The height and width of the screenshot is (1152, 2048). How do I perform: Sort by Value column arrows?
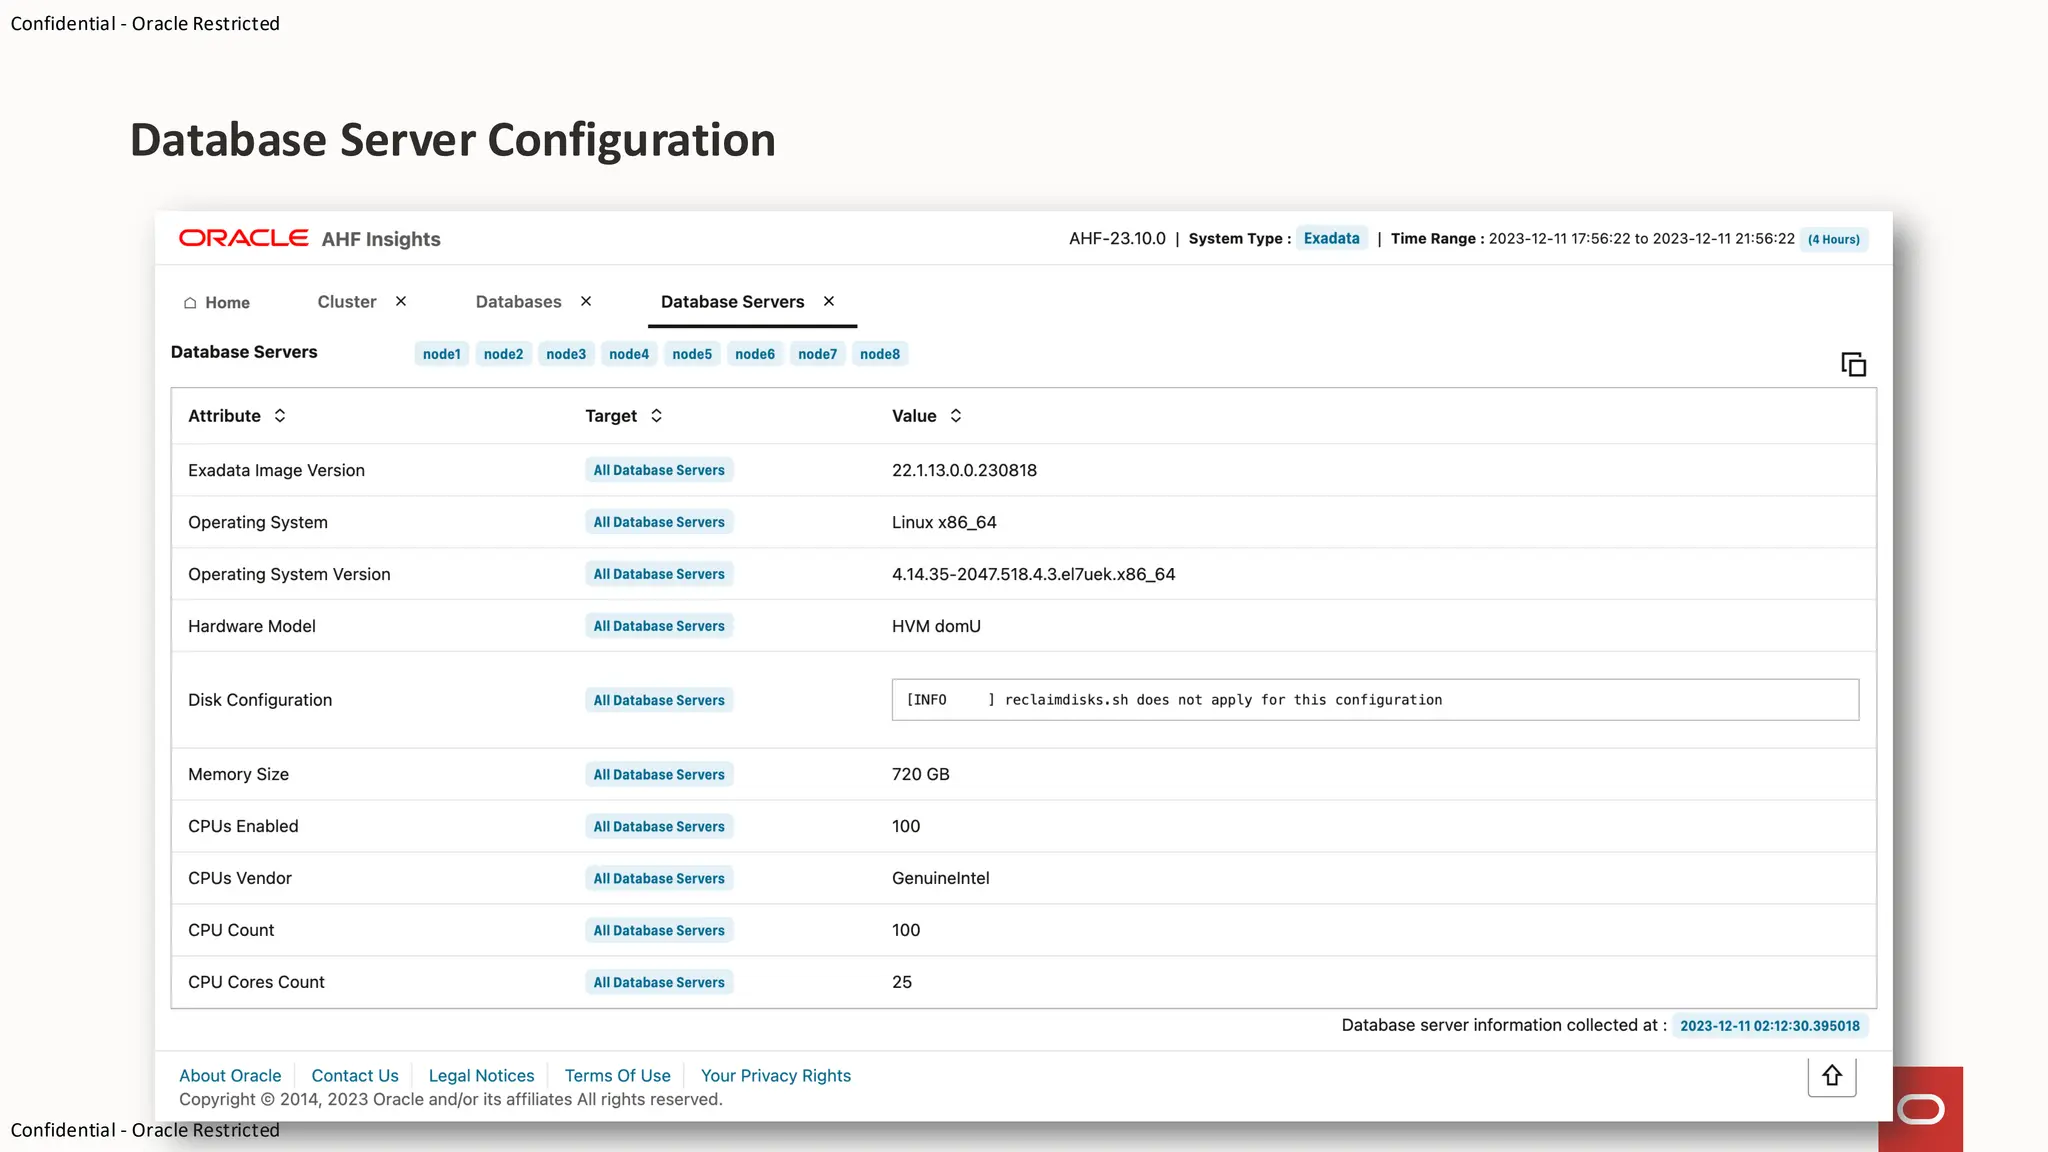pyautogui.click(x=956, y=416)
